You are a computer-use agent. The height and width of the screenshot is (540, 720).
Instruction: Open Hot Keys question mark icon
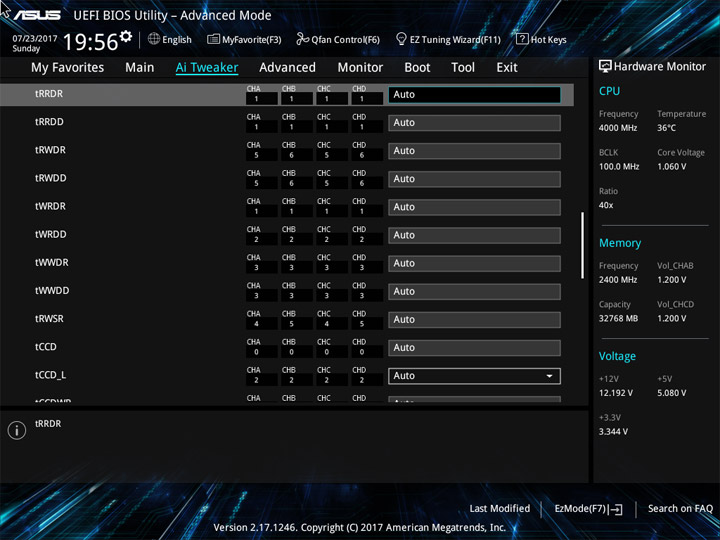(522, 39)
